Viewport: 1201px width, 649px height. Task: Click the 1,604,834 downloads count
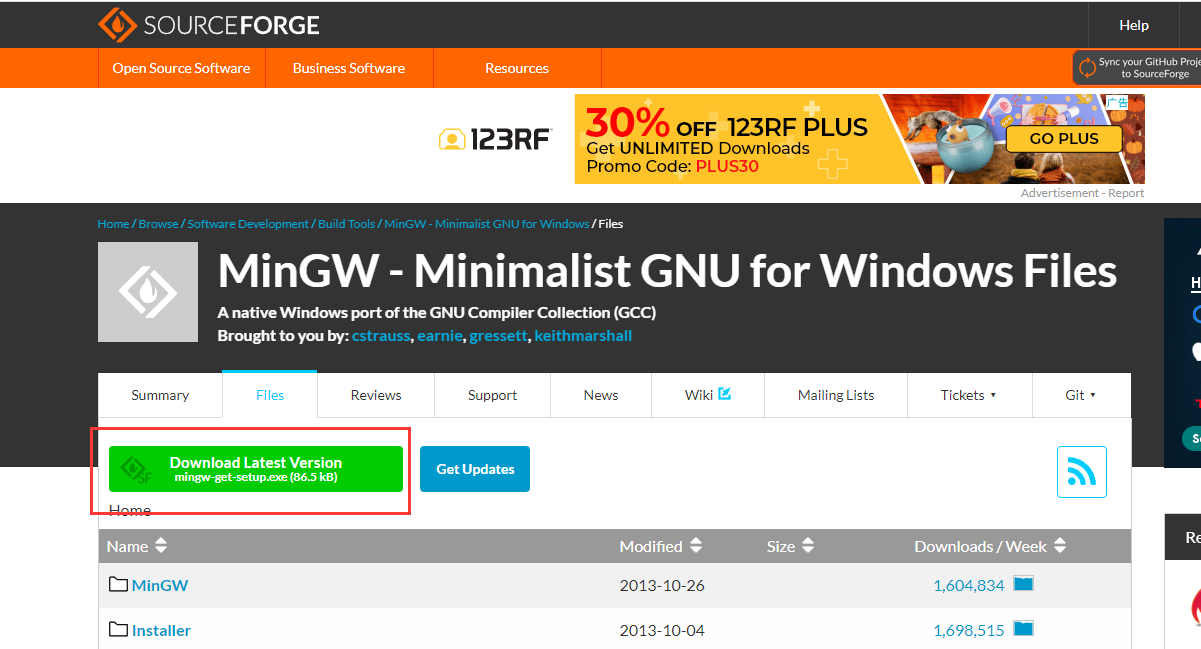coord(969,585)
